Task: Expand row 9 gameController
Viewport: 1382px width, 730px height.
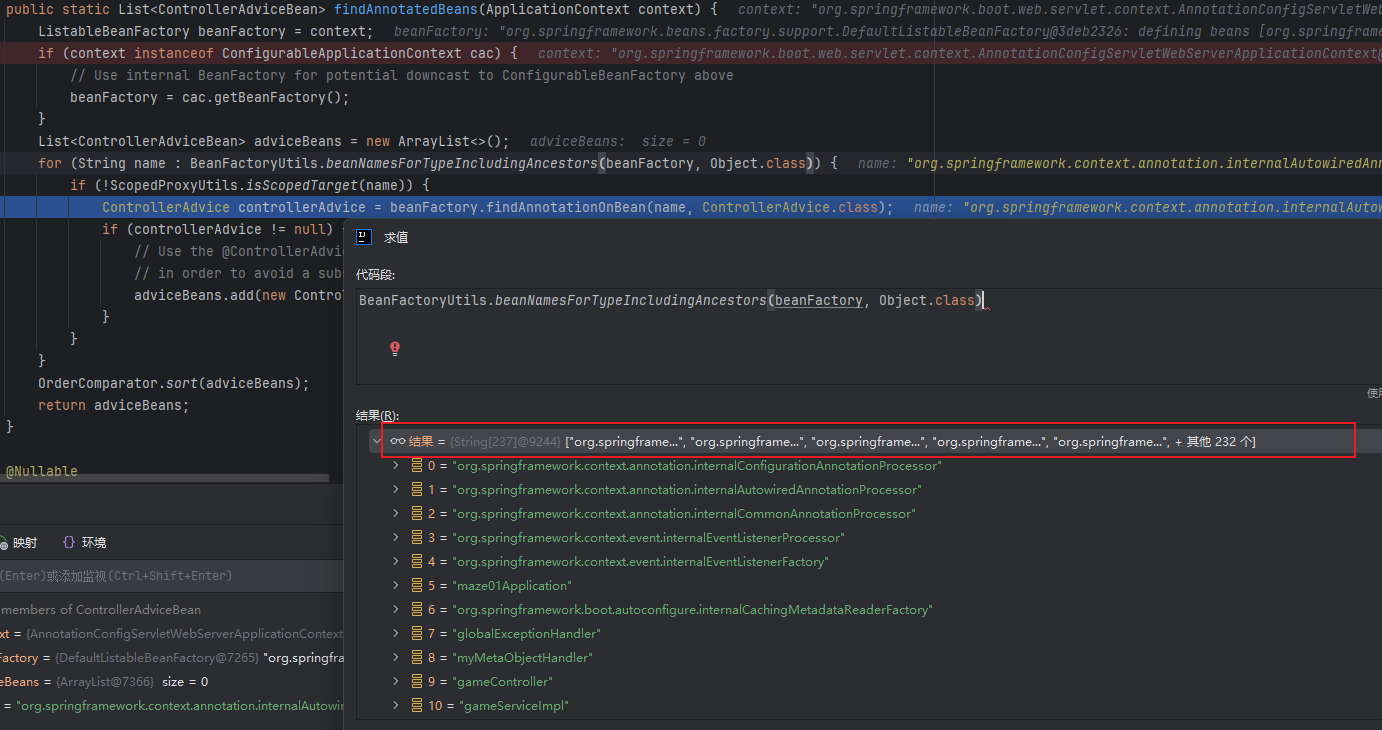Action: coord(395,682)
